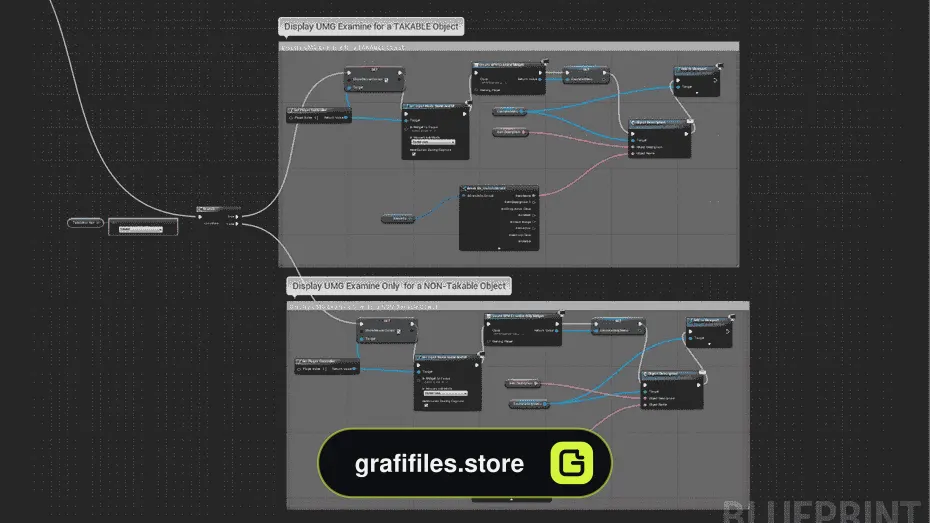This screenshot has height=523, width=930.
Task: Click exec output pin of Object Description node, NON-Takable group
Action: (x=699, y=385)
